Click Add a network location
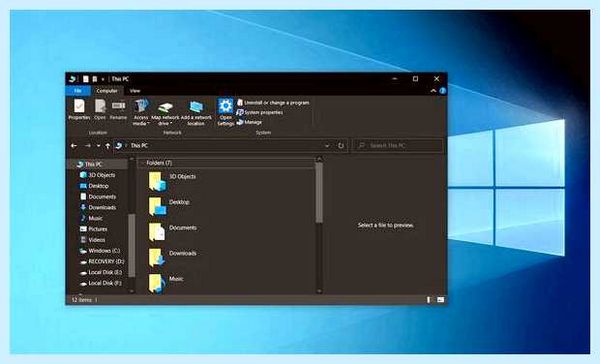The image size is (600, 364). pyautogui.click(x=196, y=113)
